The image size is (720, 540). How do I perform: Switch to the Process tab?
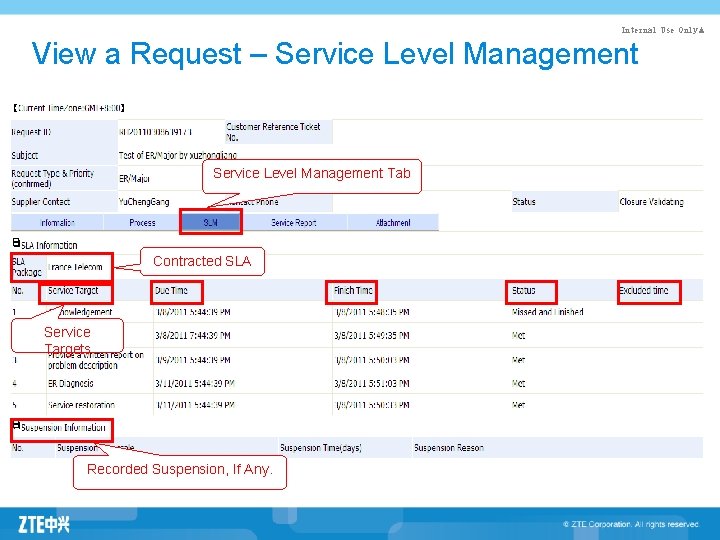click(142, 223)
